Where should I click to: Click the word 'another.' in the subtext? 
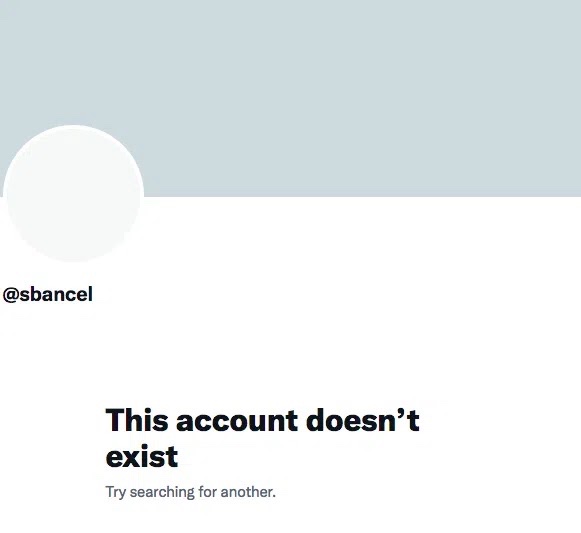click(248, 492)
